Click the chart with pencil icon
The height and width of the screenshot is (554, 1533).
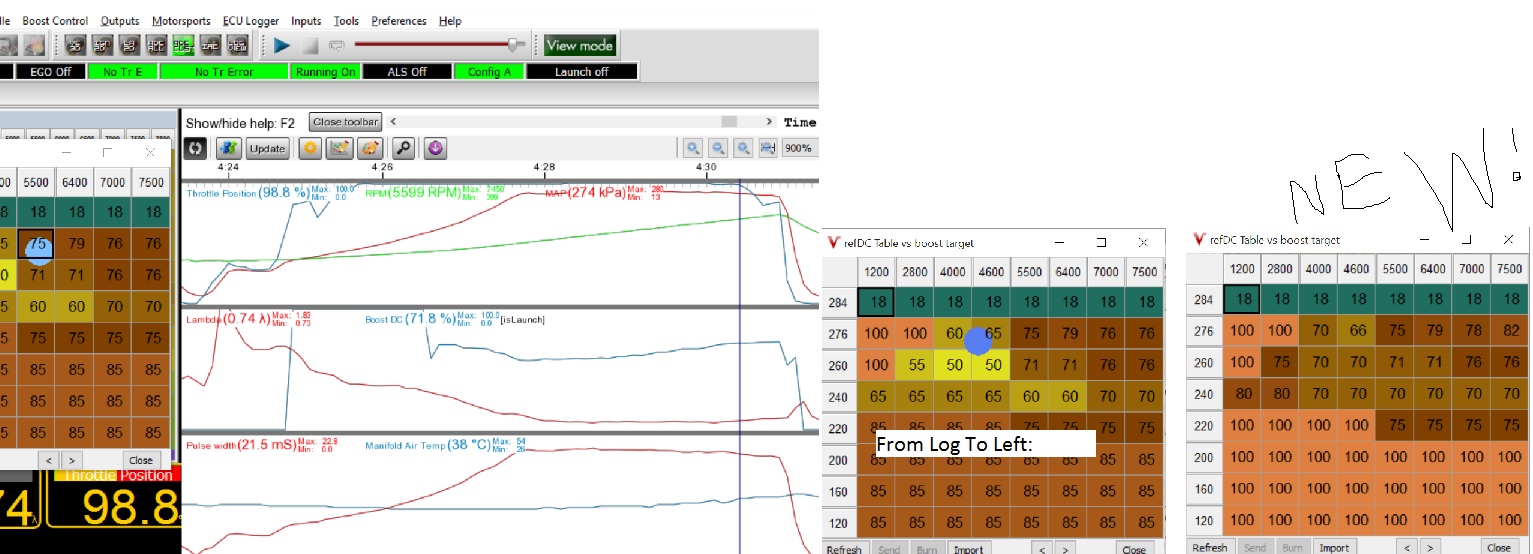(x=340, y=148)
